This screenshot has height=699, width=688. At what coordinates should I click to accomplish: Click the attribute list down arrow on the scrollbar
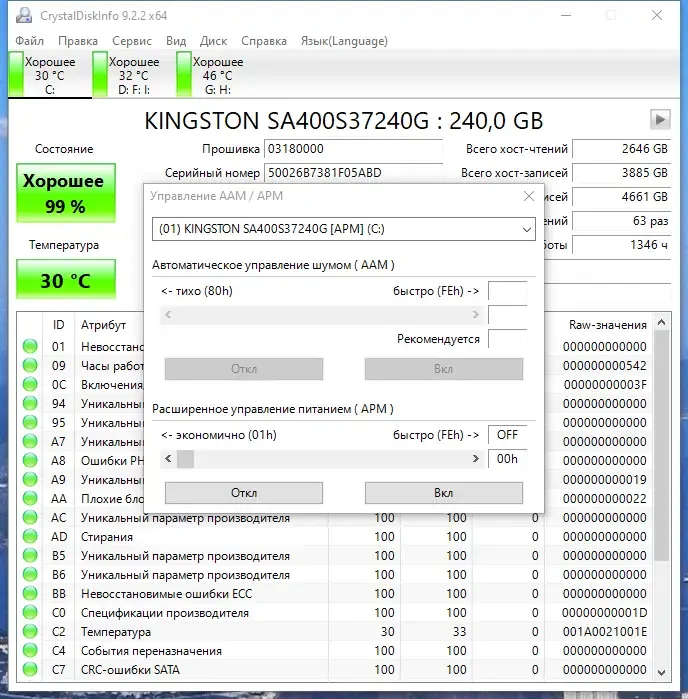(x=662, y=672)
